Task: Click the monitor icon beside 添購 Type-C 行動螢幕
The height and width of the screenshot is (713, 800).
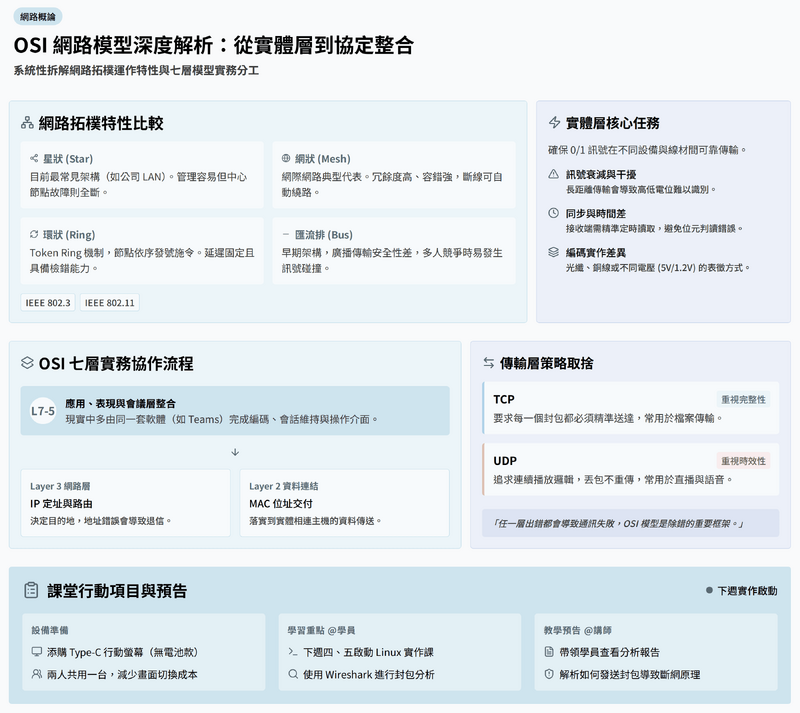Action: 37,651
